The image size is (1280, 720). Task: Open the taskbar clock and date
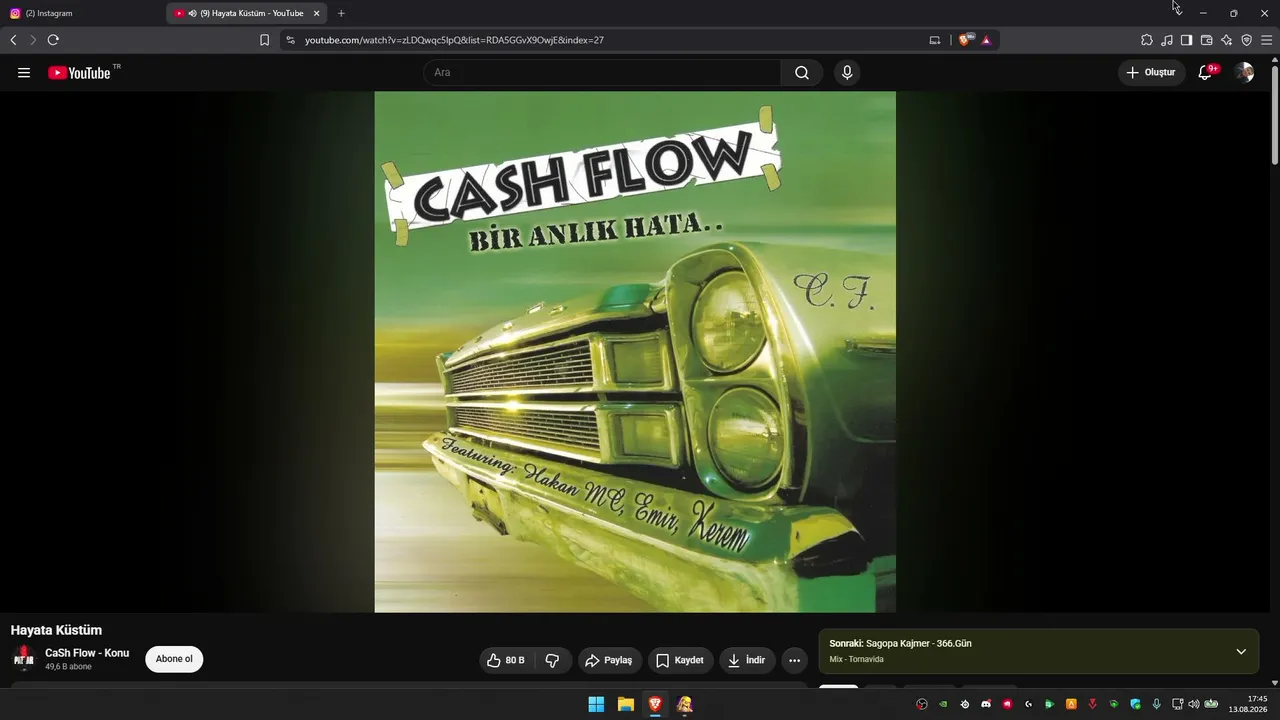(1250, 704)
